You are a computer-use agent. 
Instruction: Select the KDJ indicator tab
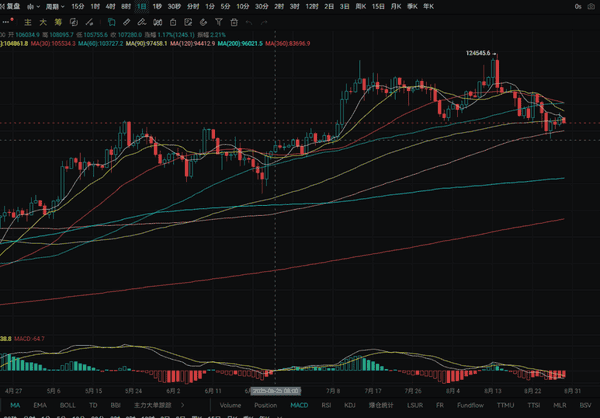coord(350,406)
